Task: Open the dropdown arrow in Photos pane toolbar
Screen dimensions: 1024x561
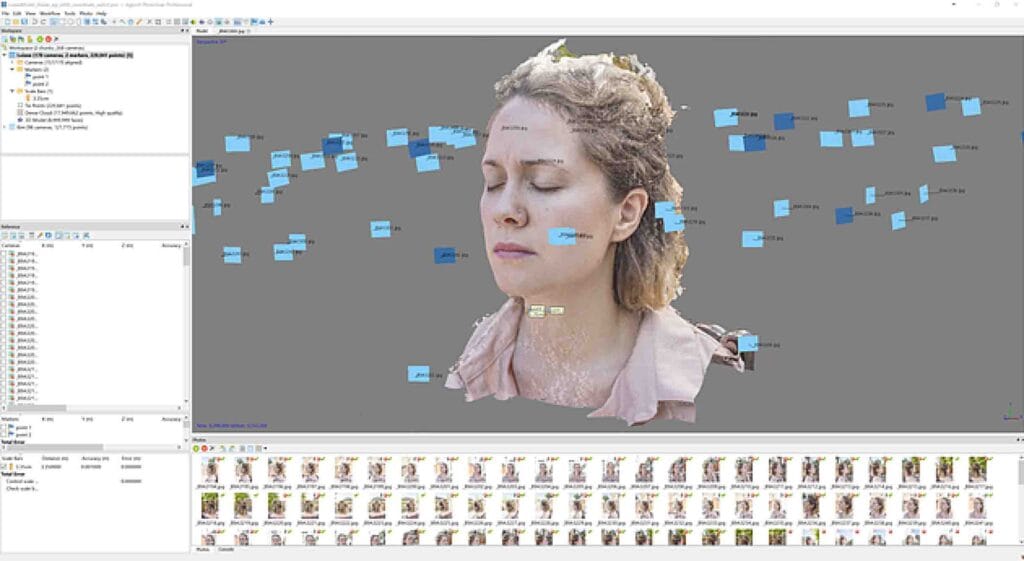Action: [x=265, y=449]
